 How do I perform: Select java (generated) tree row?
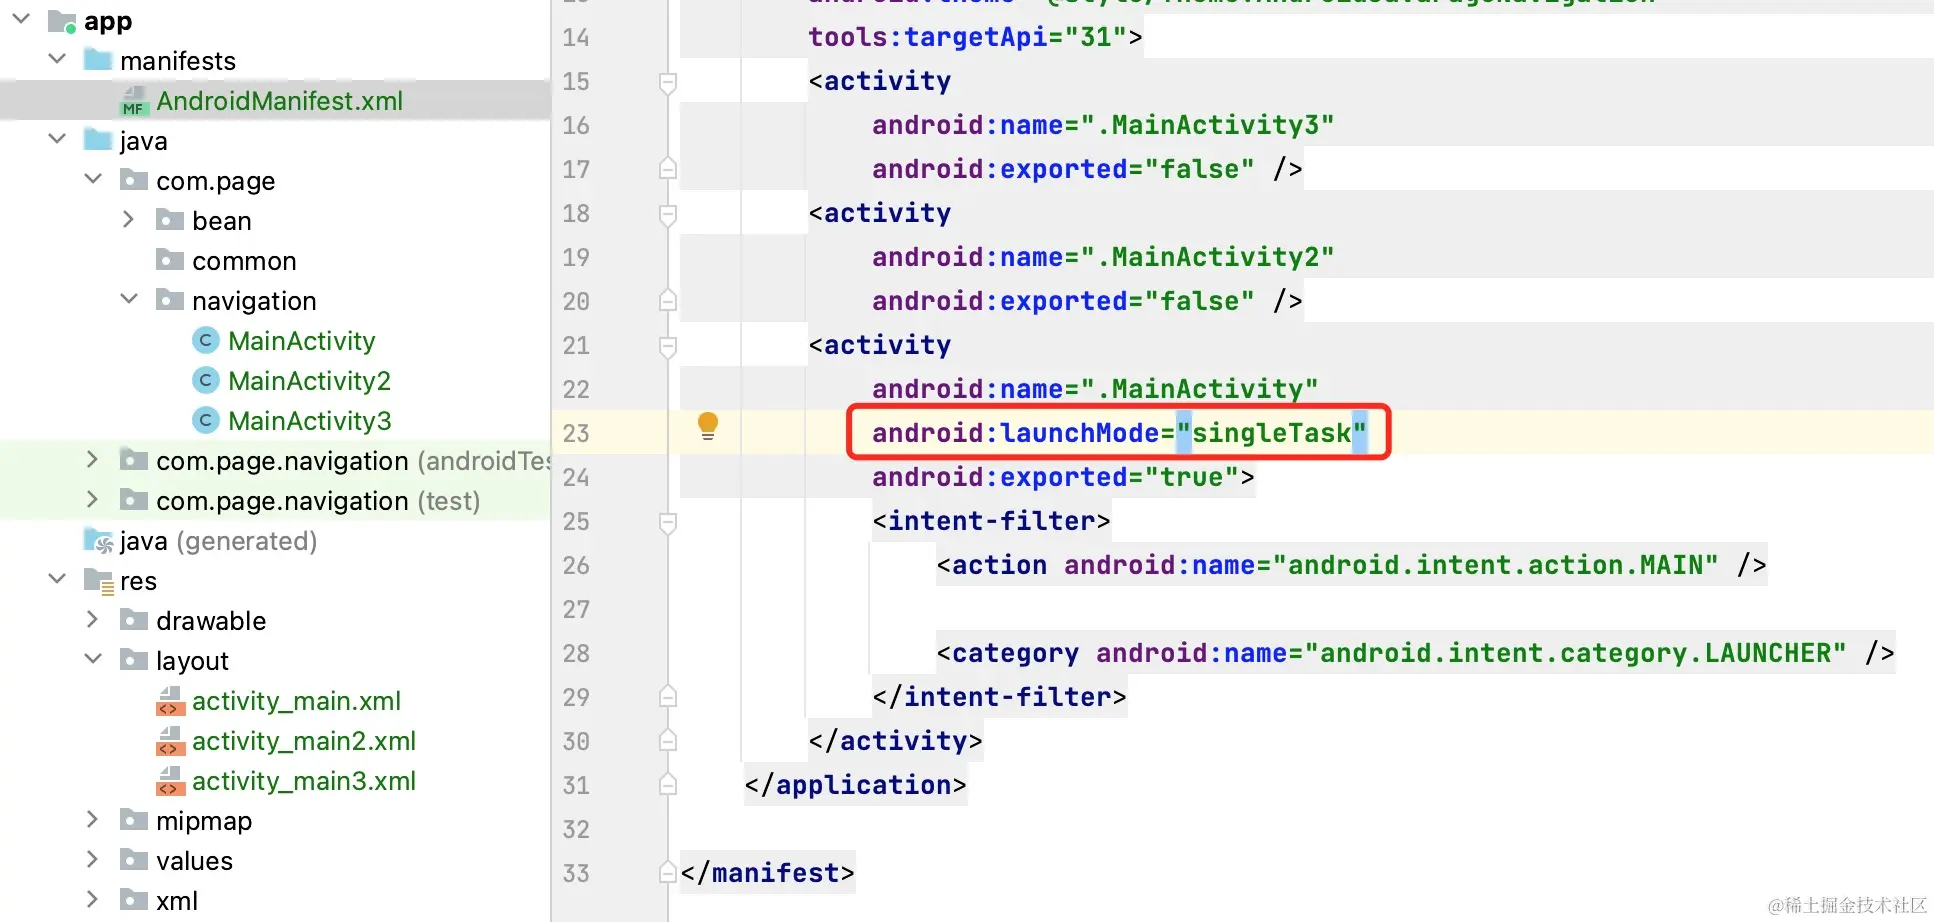click(275, 541)
